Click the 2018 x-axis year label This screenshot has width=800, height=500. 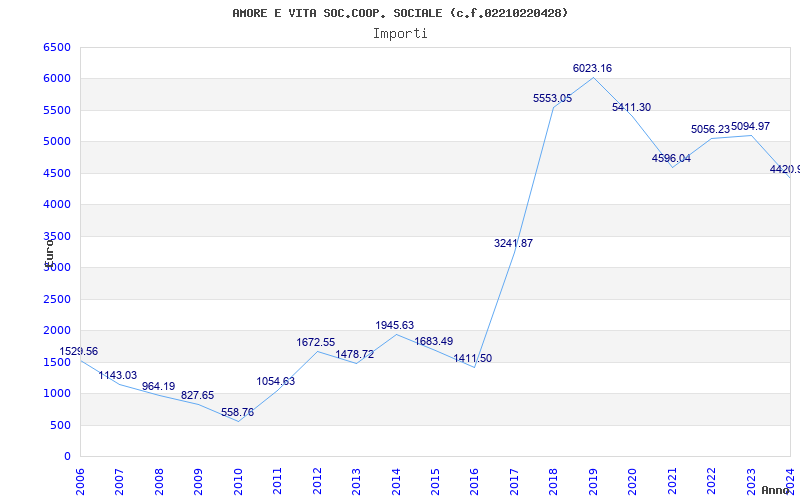(554, 481)
